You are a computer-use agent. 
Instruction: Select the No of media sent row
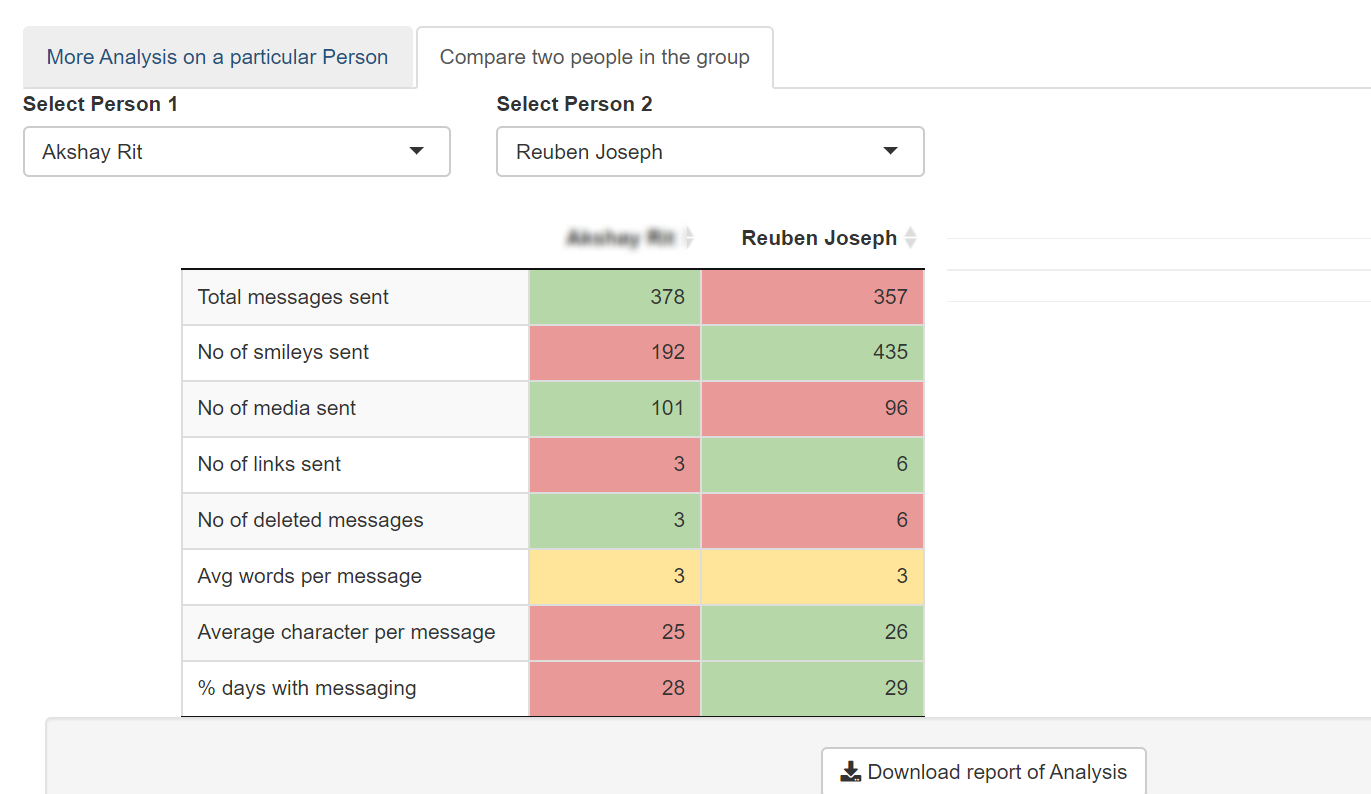(x=277, y=408)
